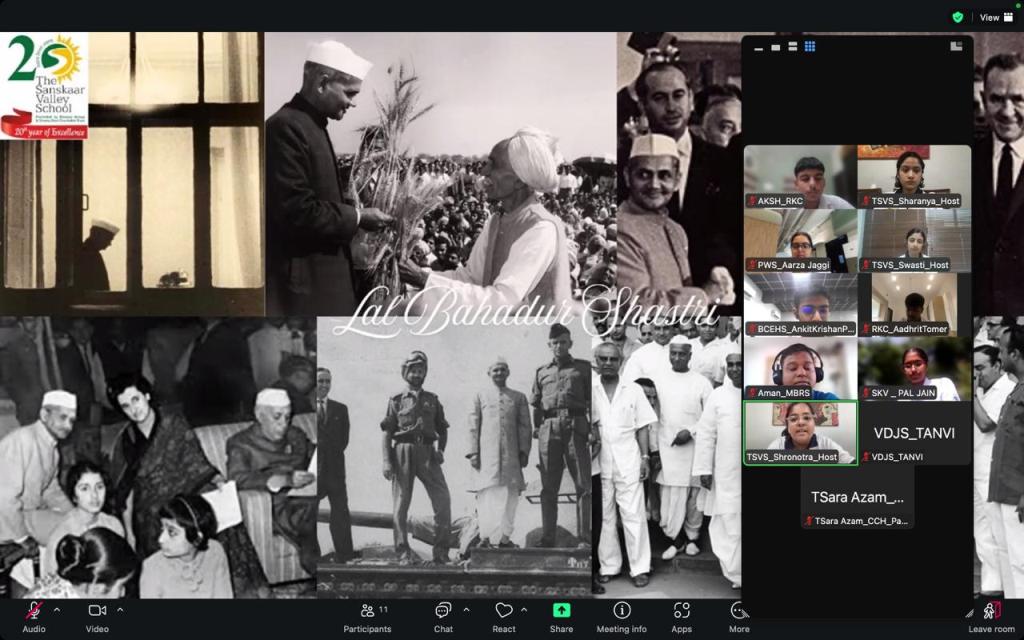1024x640 pixels.
Task: Hide thumbnail video strip with minimize bar
Action: [759, 47]
